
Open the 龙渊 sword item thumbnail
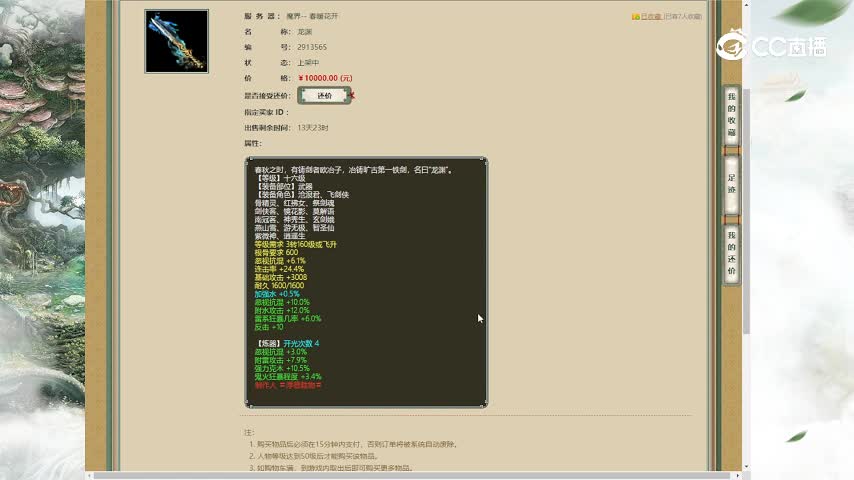(x=176, y=41)
